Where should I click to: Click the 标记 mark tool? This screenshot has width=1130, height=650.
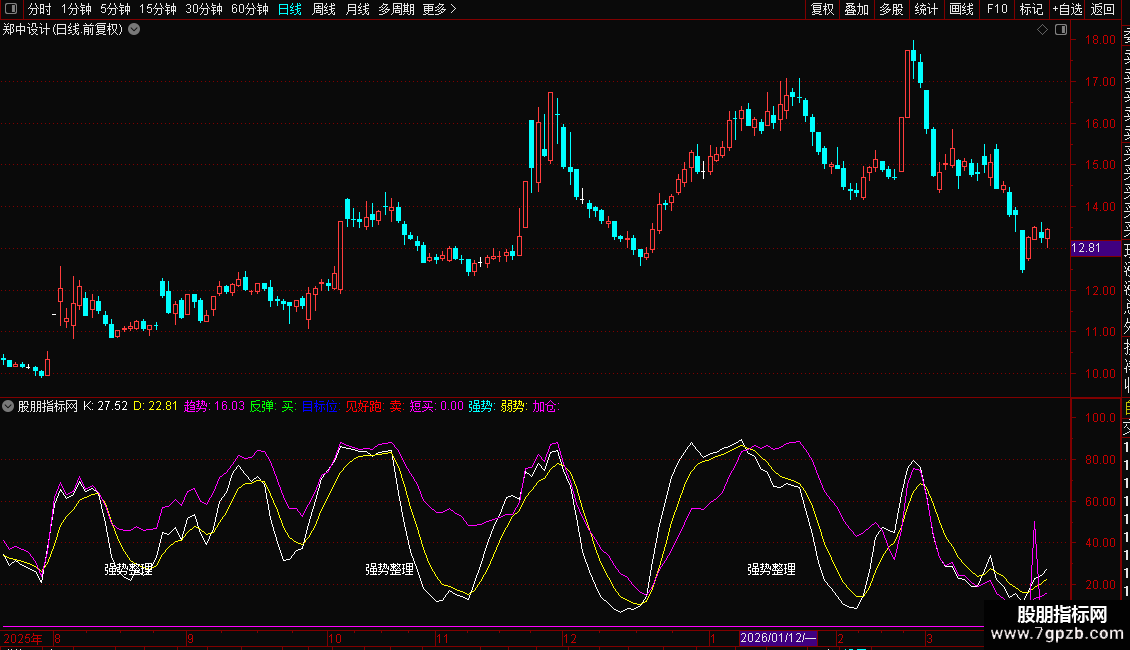(x=1031, y=9)
